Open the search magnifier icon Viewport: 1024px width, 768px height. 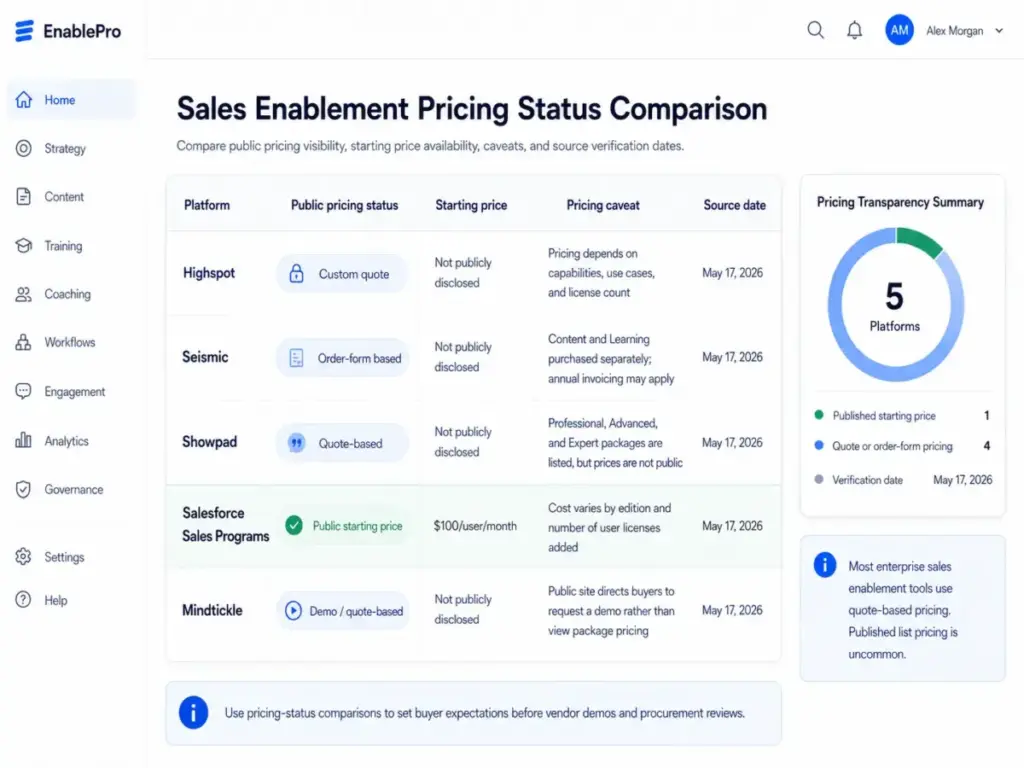(815, 30)
